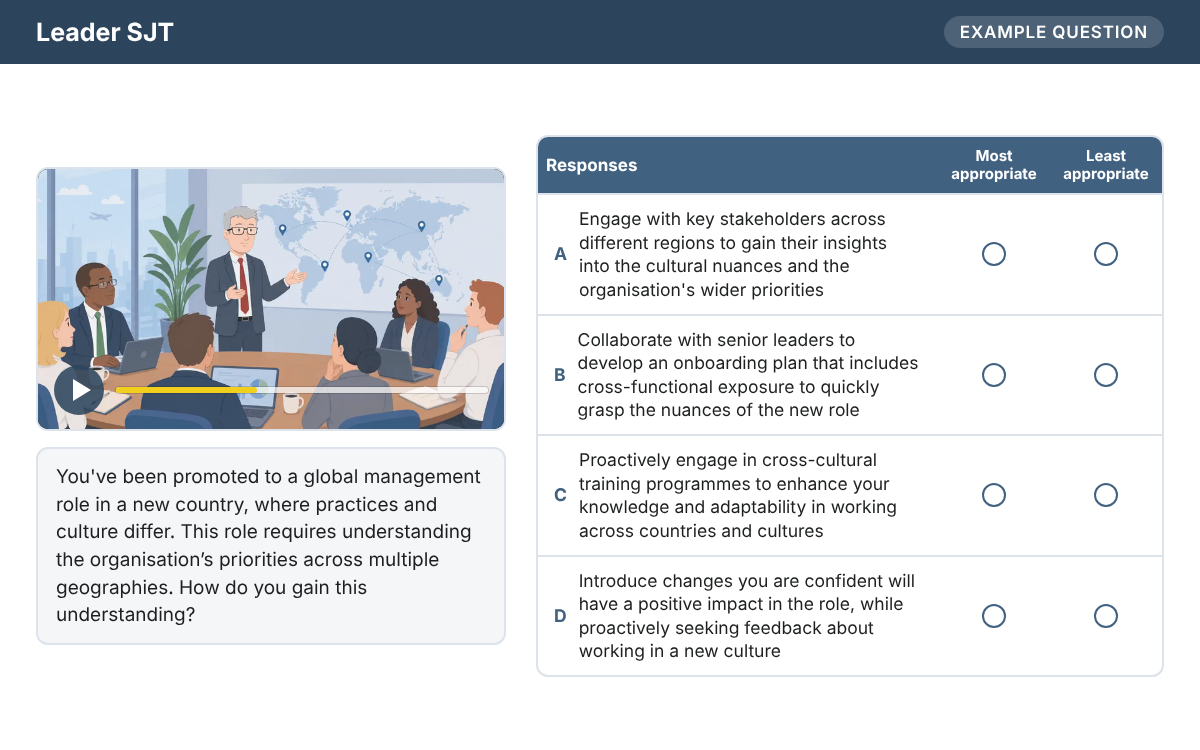The width and height of the screenshot is (1200, 750).
Task: Click the scenario video illustration
Action: (x=271, y=299)
